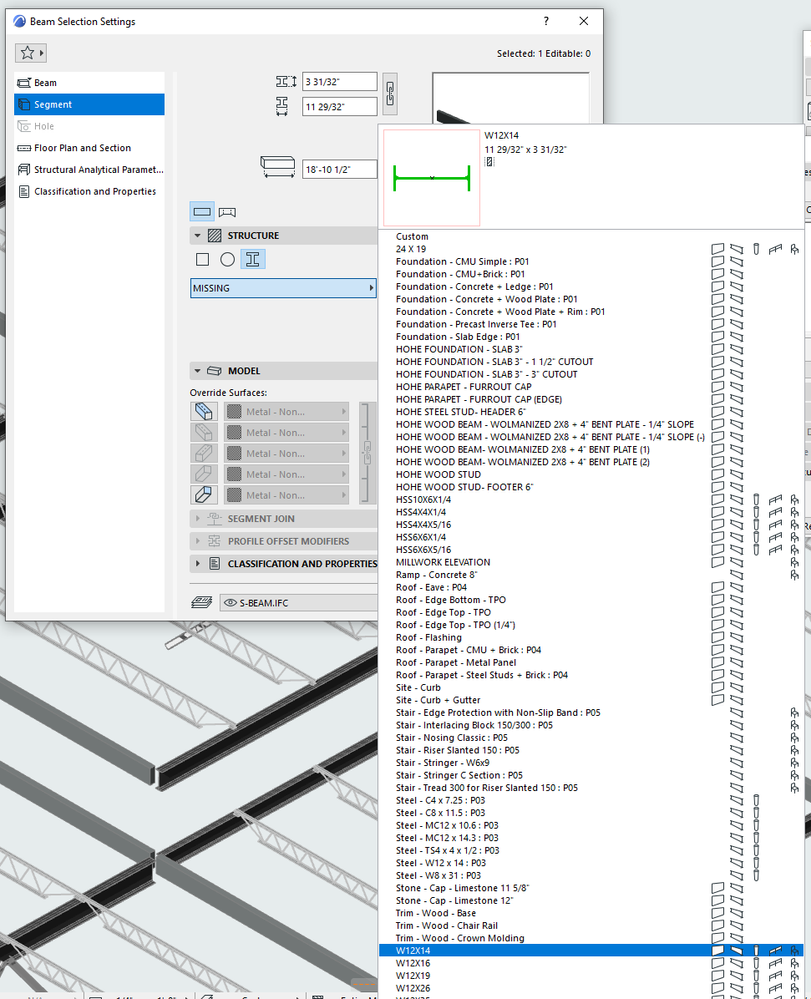
Task: Open the Structural Analytical Parameters page
Action: 90,168
